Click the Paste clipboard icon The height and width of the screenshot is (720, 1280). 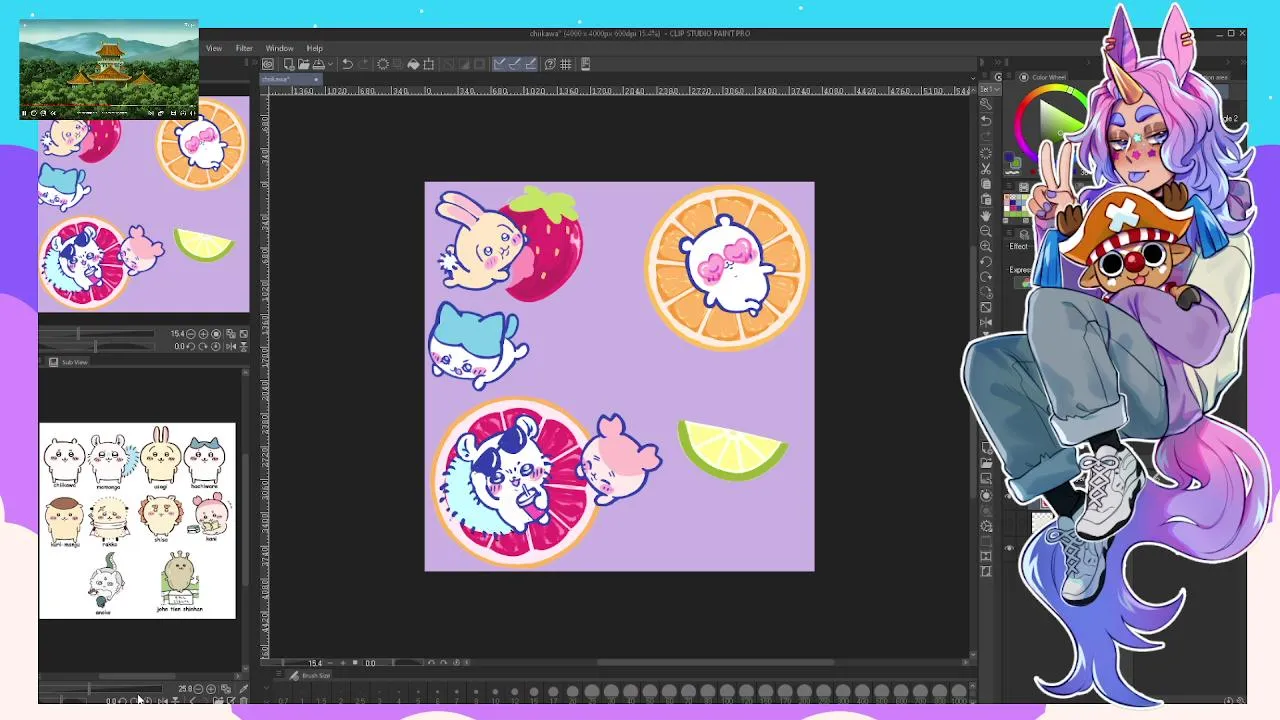(986, 199)
